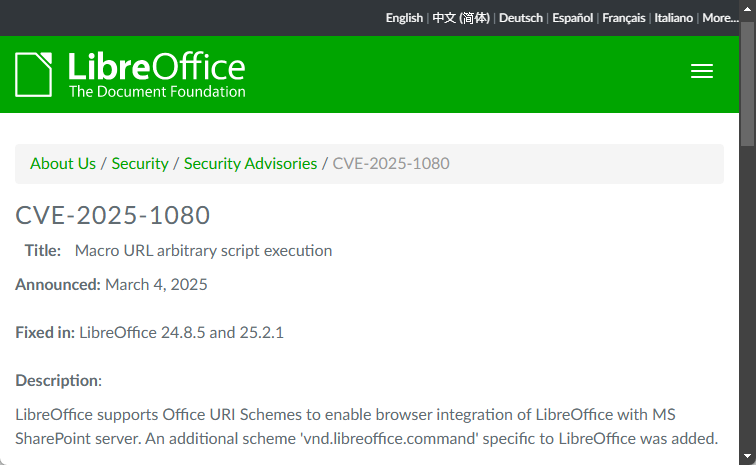Switch language to English
The height and width of the screenshot is (465, 756).
click(404, 18)
